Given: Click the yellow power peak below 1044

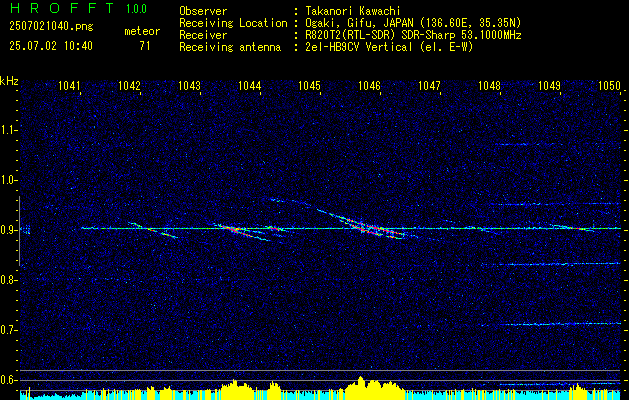Looking at the screenshot, I should [x=237, y=388].
